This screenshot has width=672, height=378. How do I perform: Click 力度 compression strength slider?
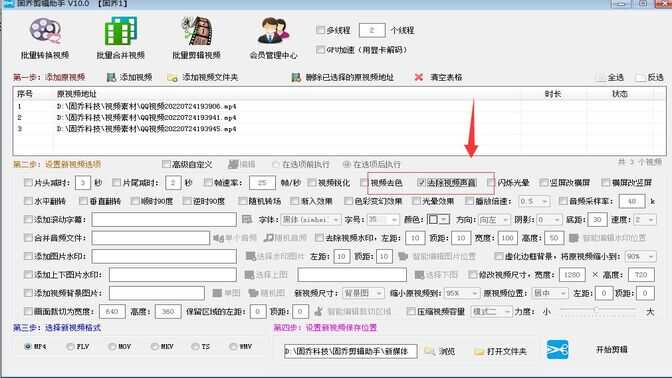tap(597, 309)
